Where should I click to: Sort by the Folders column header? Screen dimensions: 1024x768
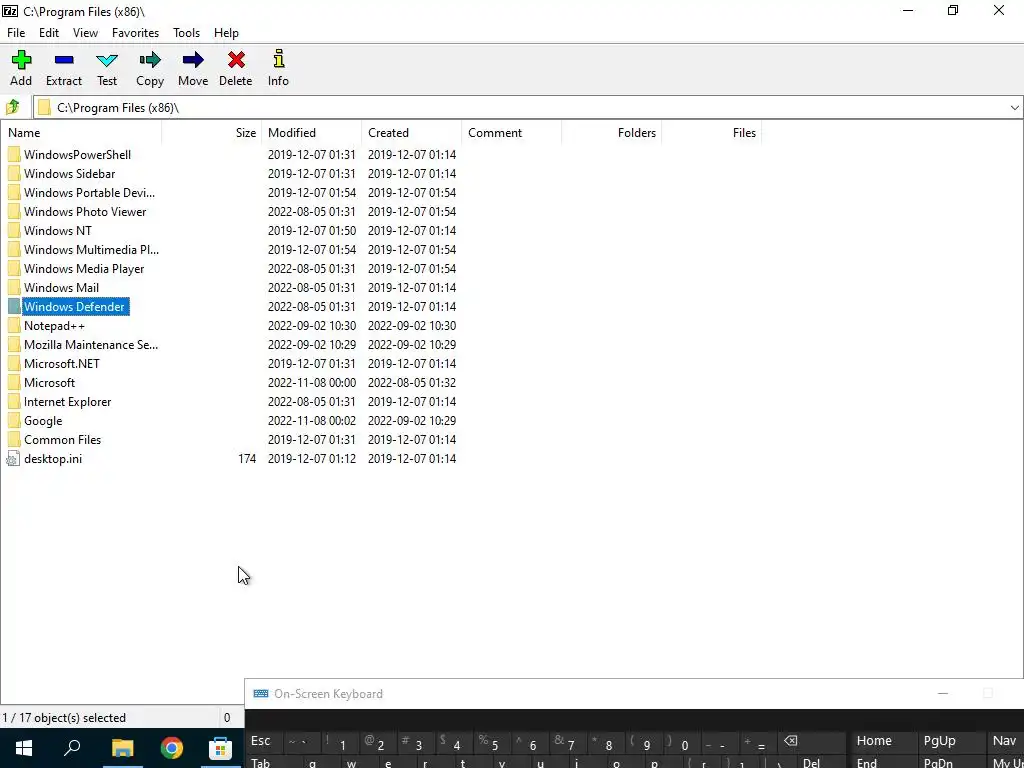point(611,133)
